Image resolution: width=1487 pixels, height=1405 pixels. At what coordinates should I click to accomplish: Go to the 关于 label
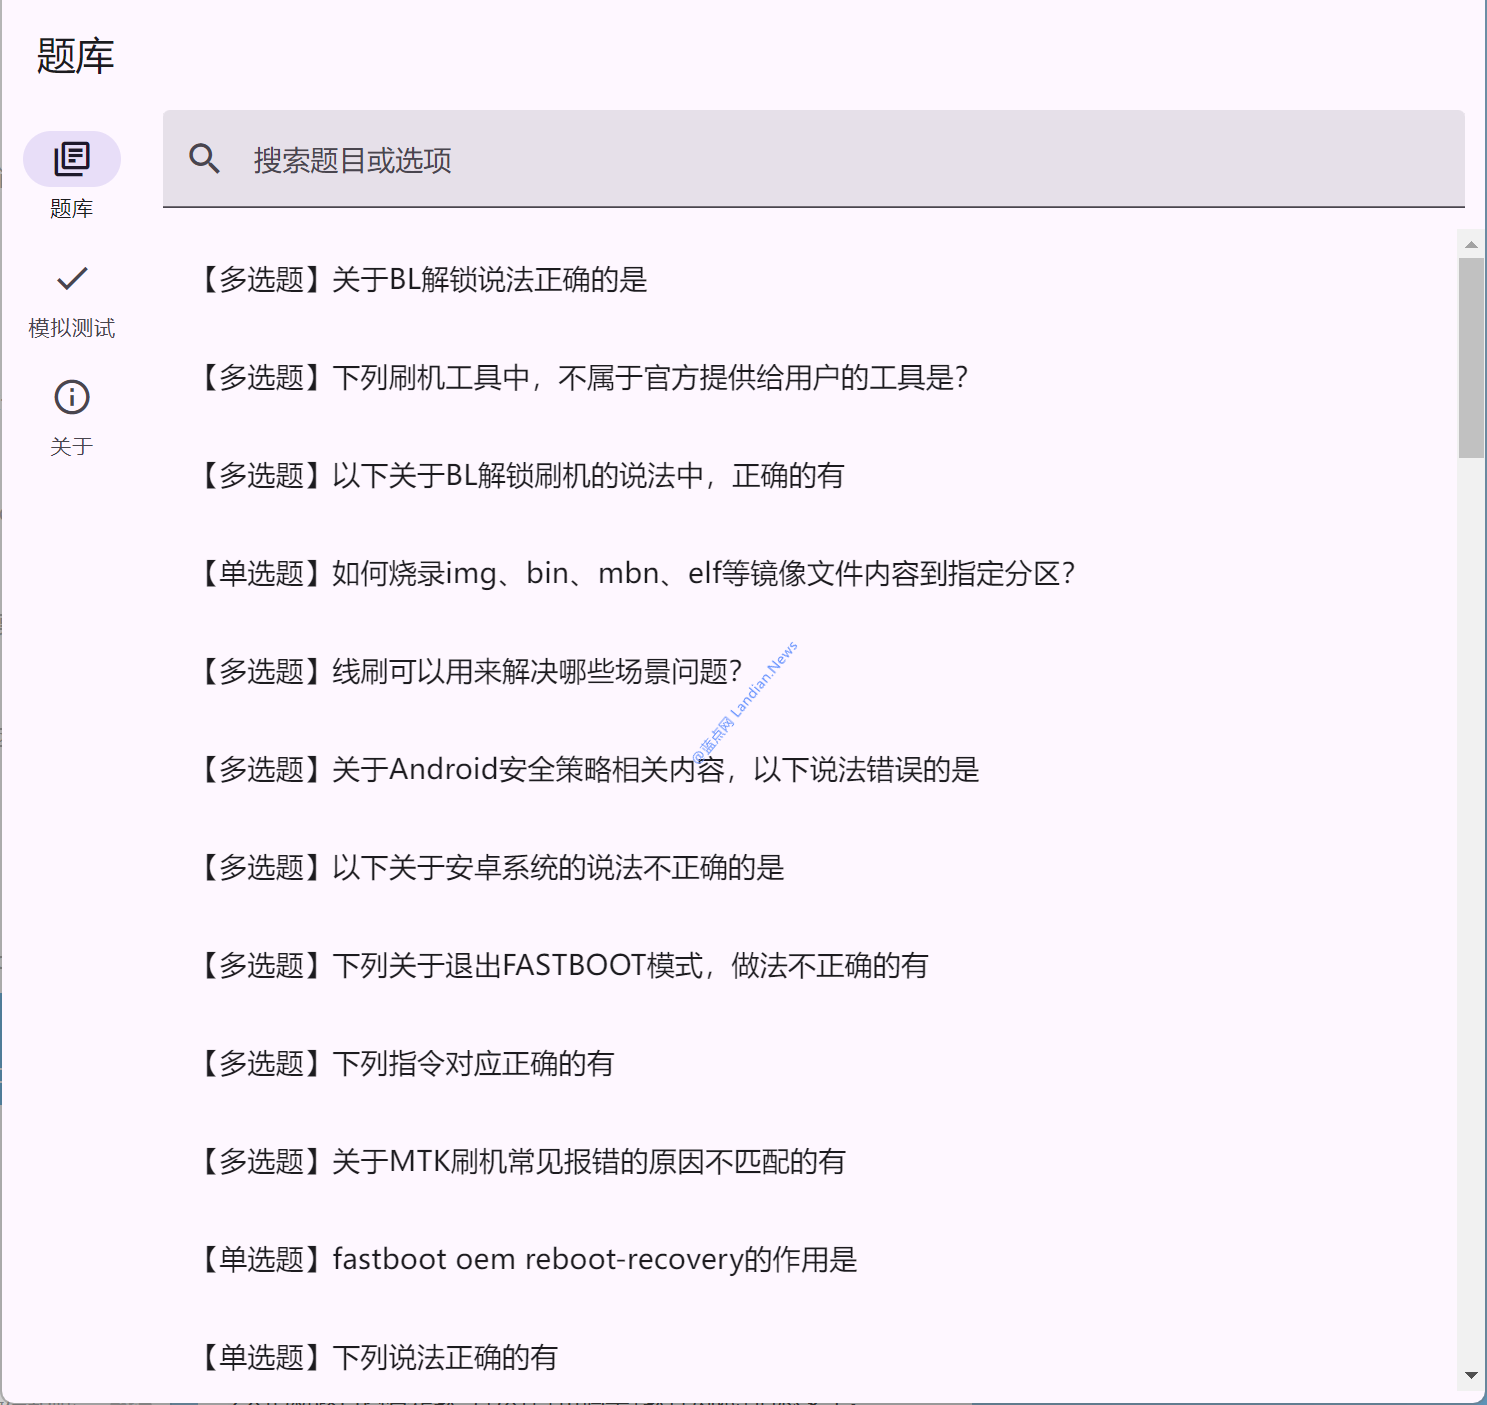[x=72, y=447]
